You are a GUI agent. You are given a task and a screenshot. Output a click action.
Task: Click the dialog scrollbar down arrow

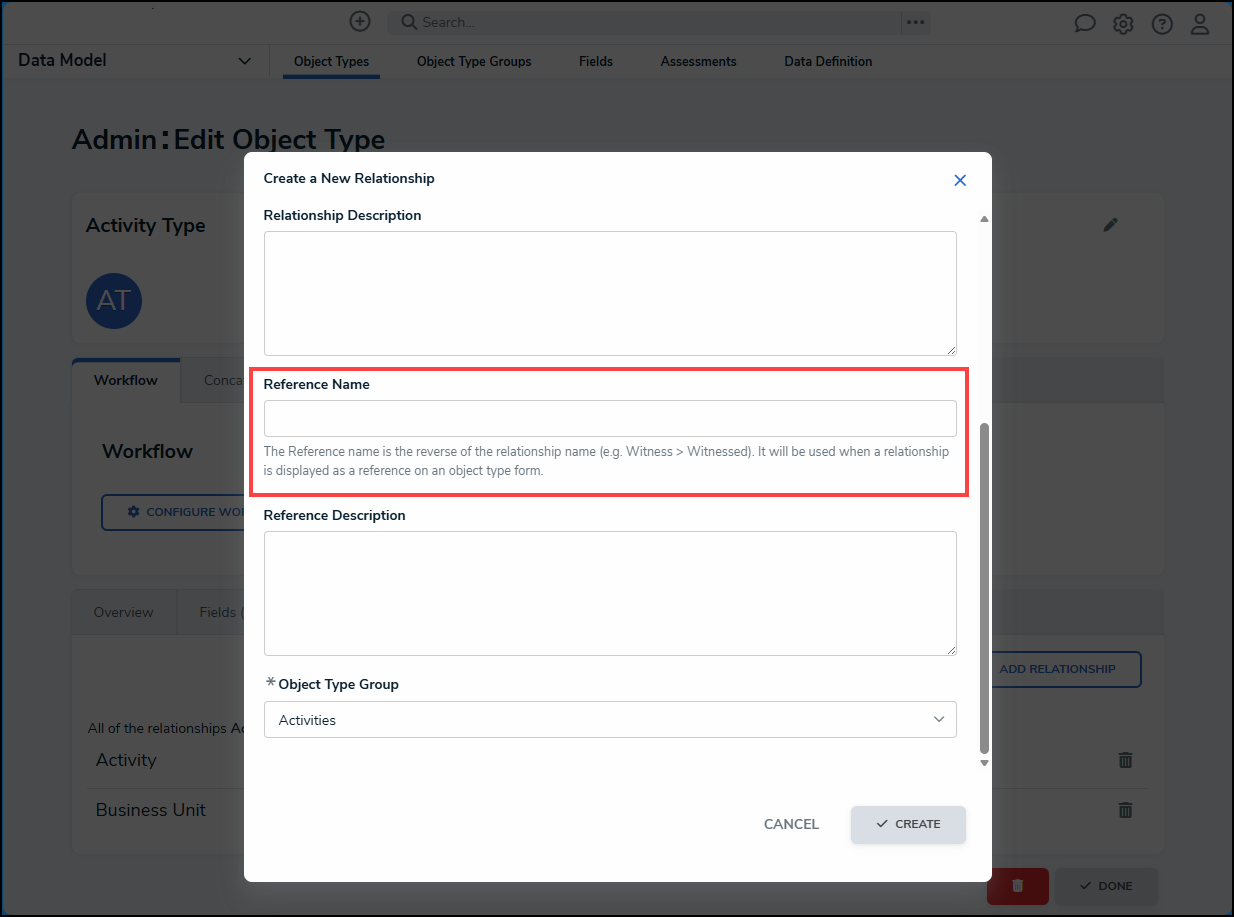(x=984, y=763)
